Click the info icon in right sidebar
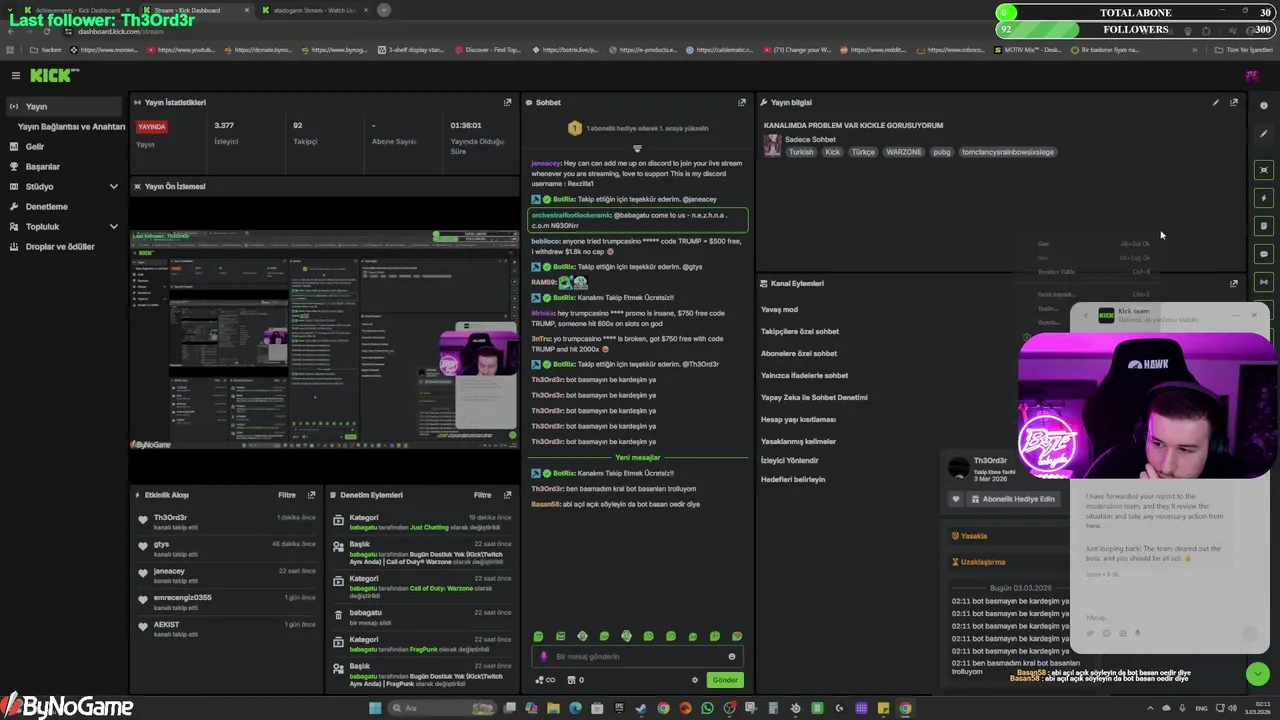The image size is (1280, 720). pyautogui.click(x=1264, y=105)
